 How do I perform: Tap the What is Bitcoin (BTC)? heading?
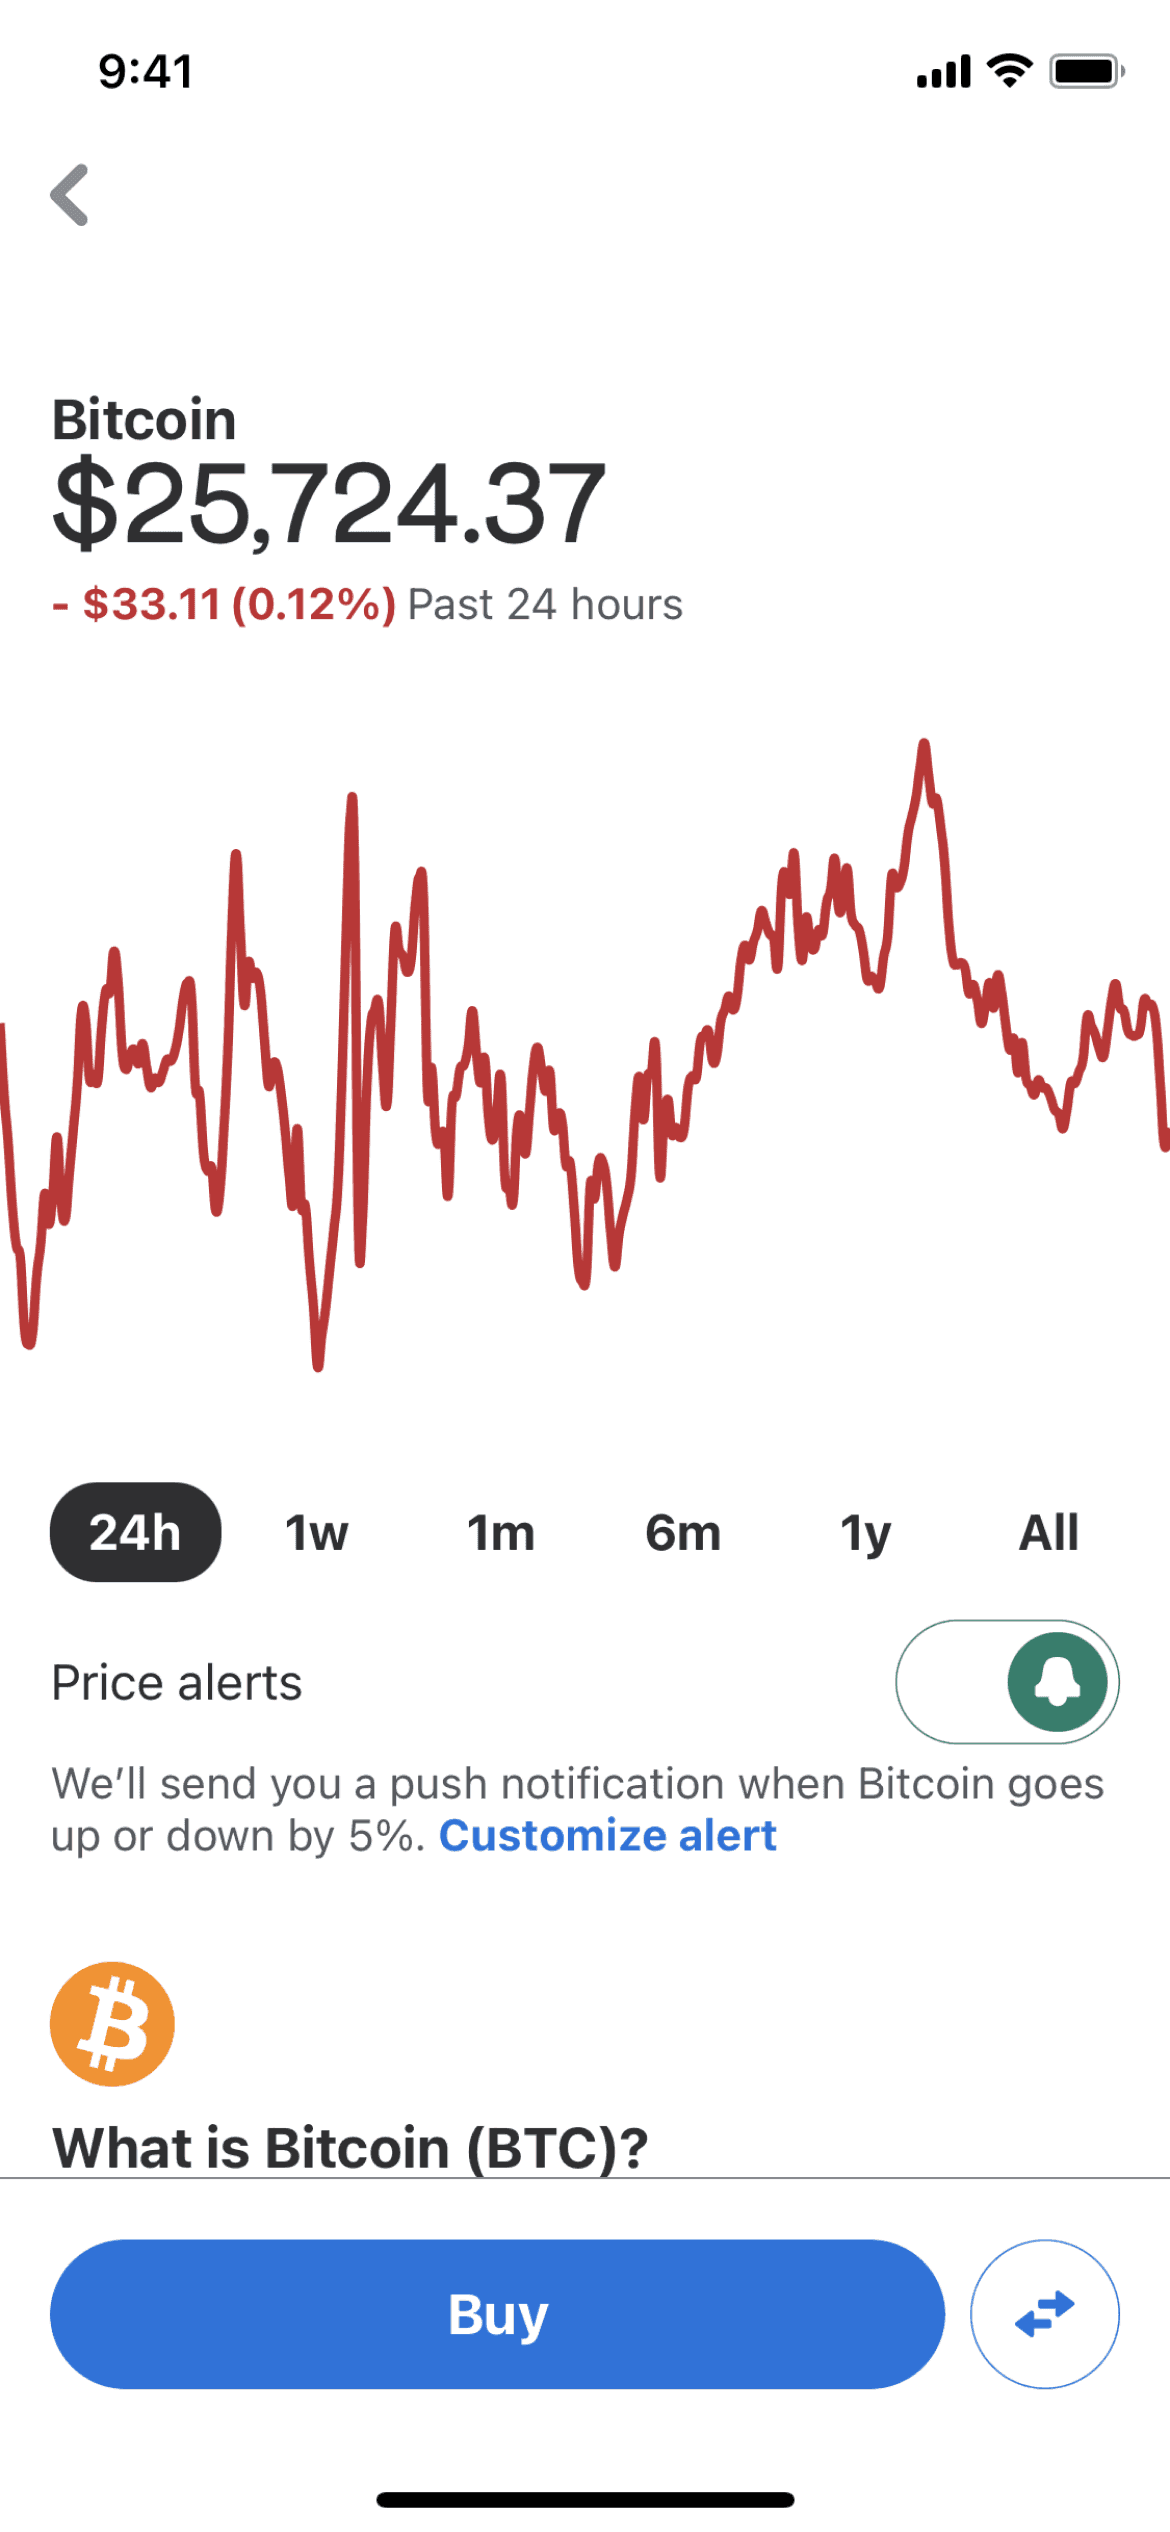[x=350, y=2146]
